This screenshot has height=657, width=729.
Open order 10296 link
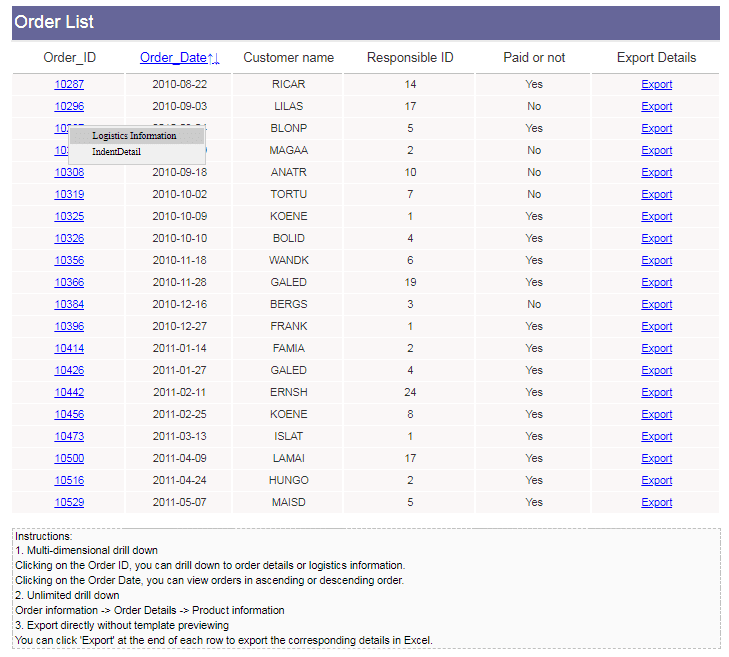[69, 106]
